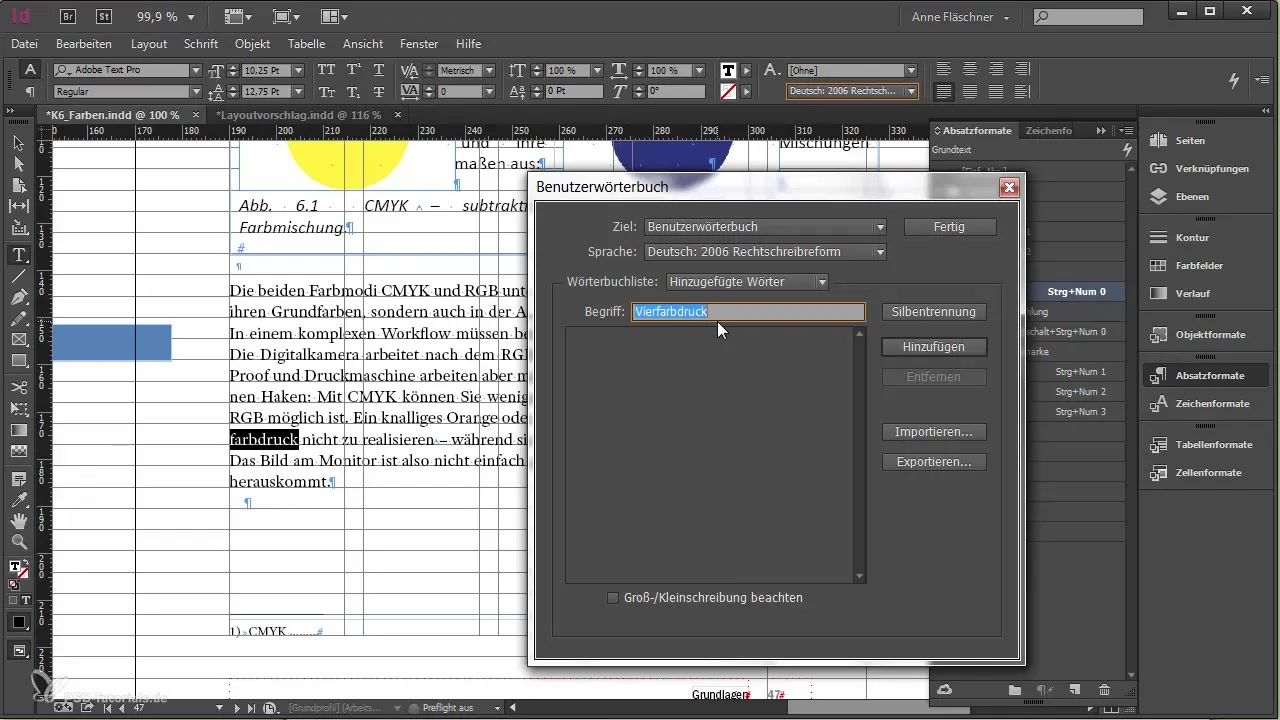
Task: Open the Schrift menu
Action: 201,44
